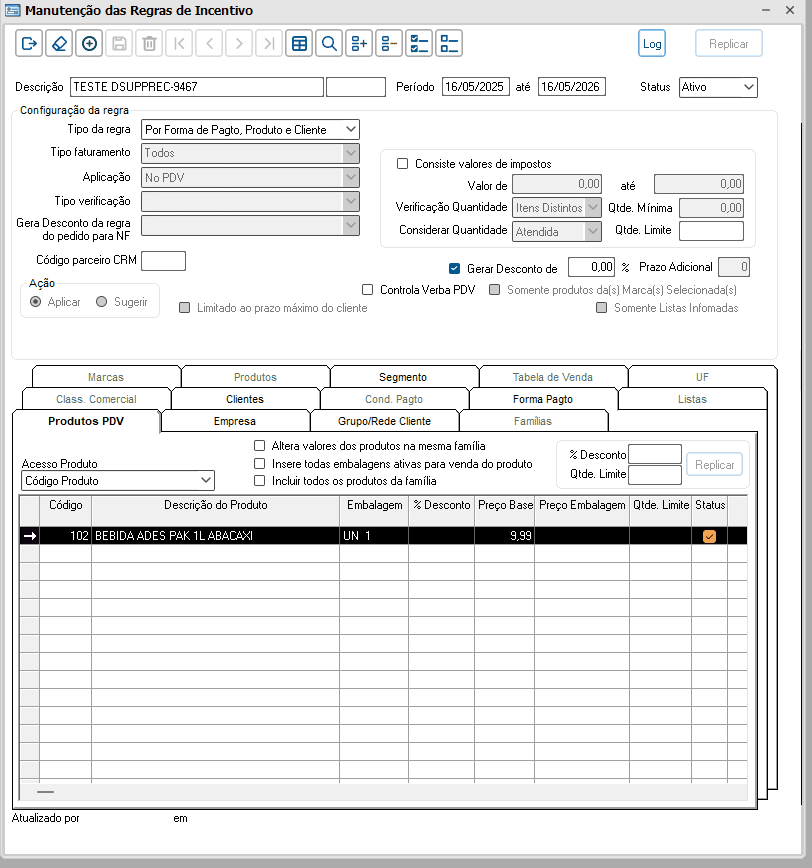Click the remove list item icon
The image size is (812, 868).
389,43
